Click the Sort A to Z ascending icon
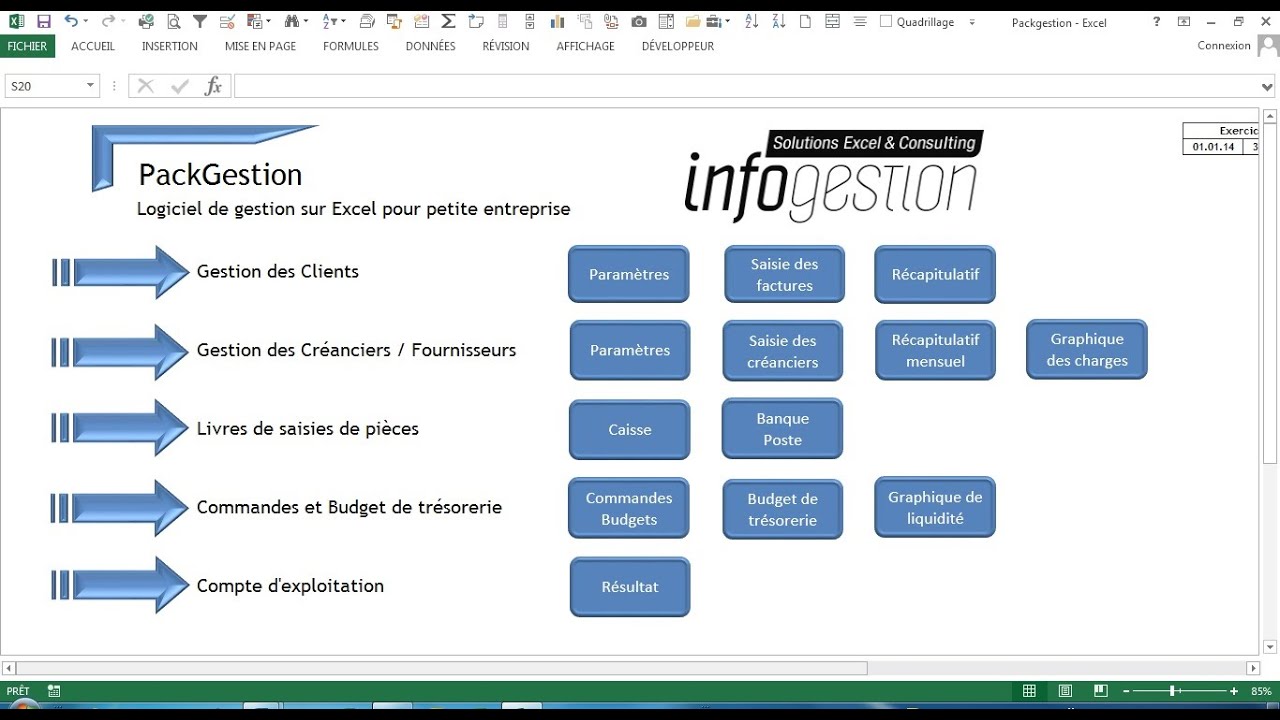The image size is (1280, 720). [752, 22]
